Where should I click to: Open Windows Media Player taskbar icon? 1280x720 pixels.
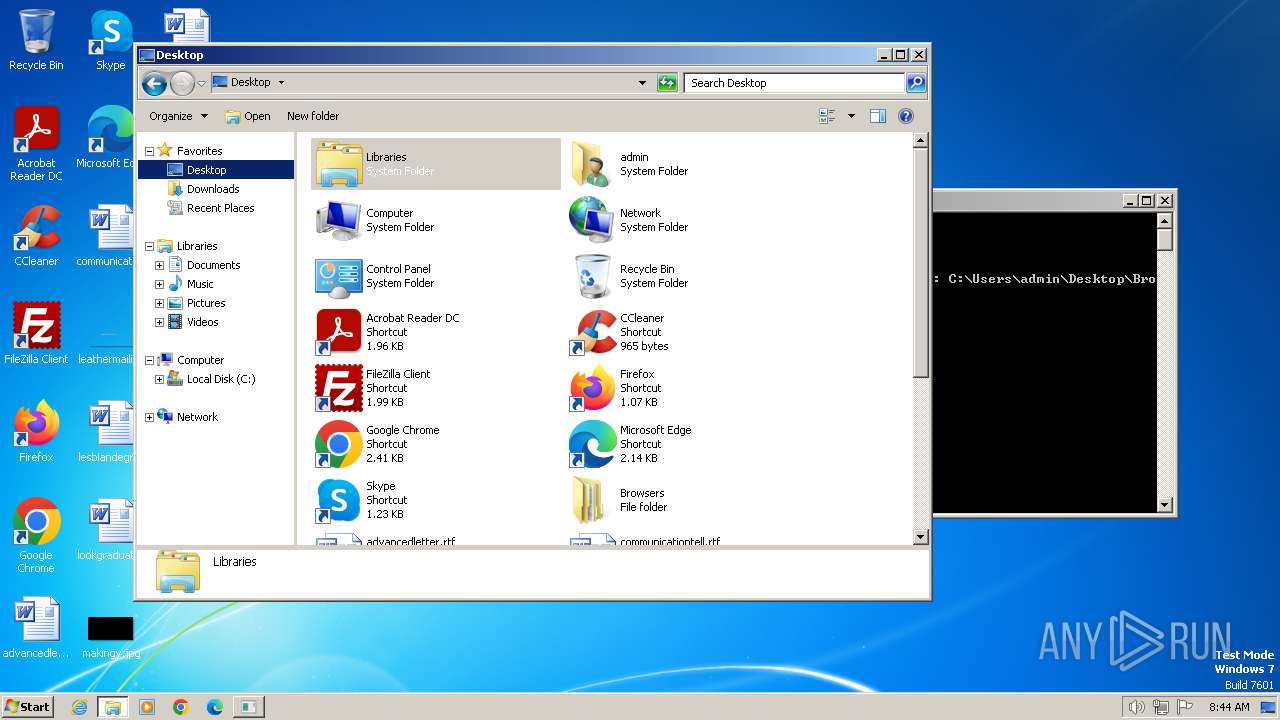click(x=147, y=707)
